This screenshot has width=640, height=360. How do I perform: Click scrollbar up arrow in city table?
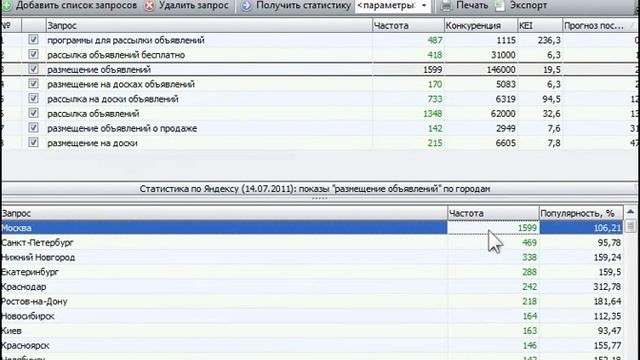tap(630, 212)
